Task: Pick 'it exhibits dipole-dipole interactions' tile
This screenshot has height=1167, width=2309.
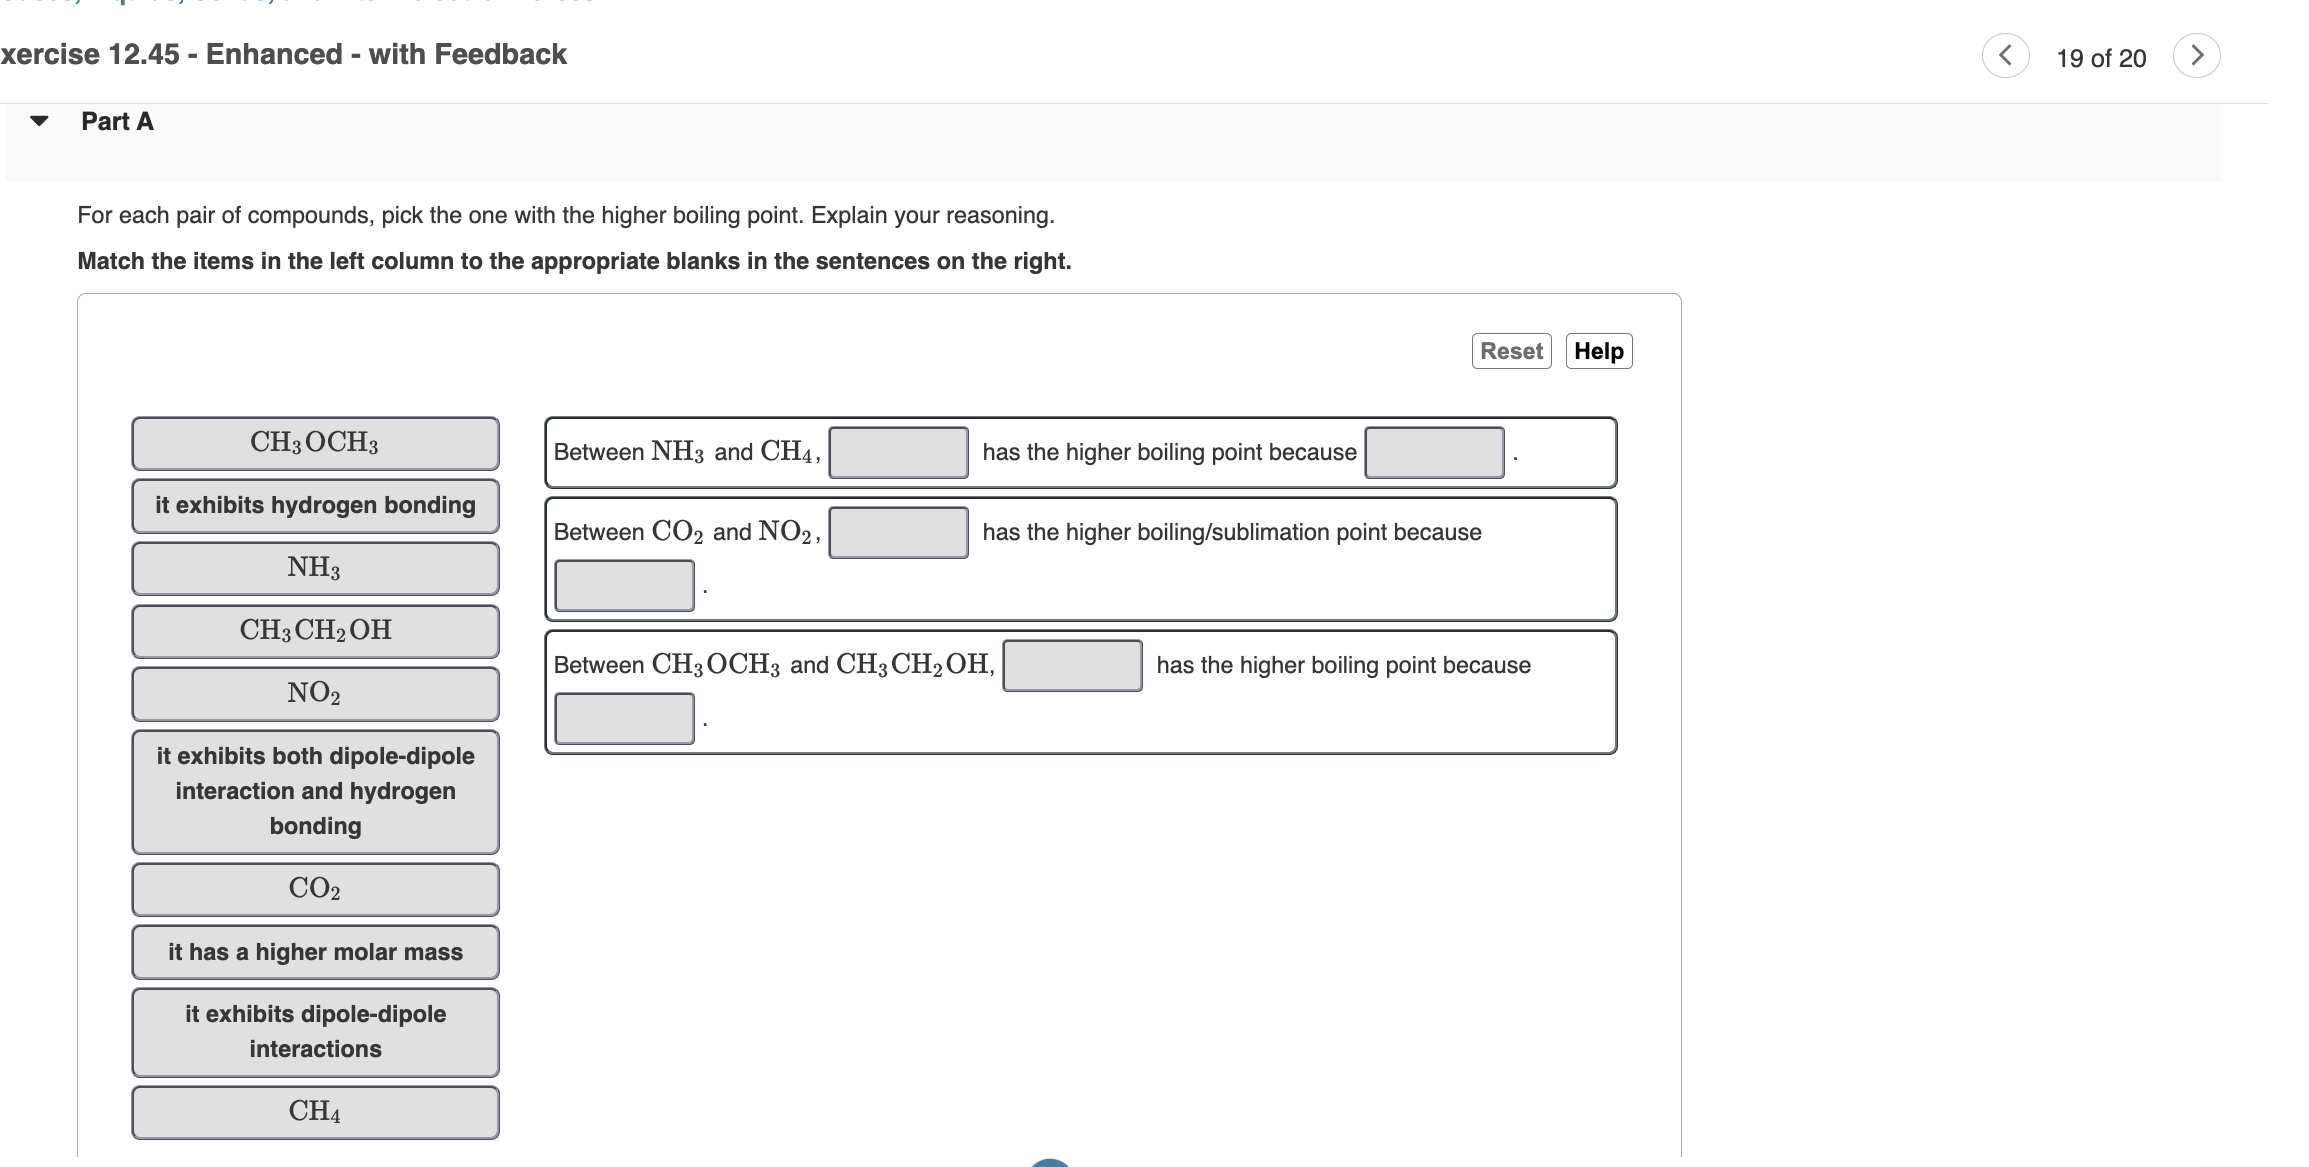Action: [x=315, y=1032]
